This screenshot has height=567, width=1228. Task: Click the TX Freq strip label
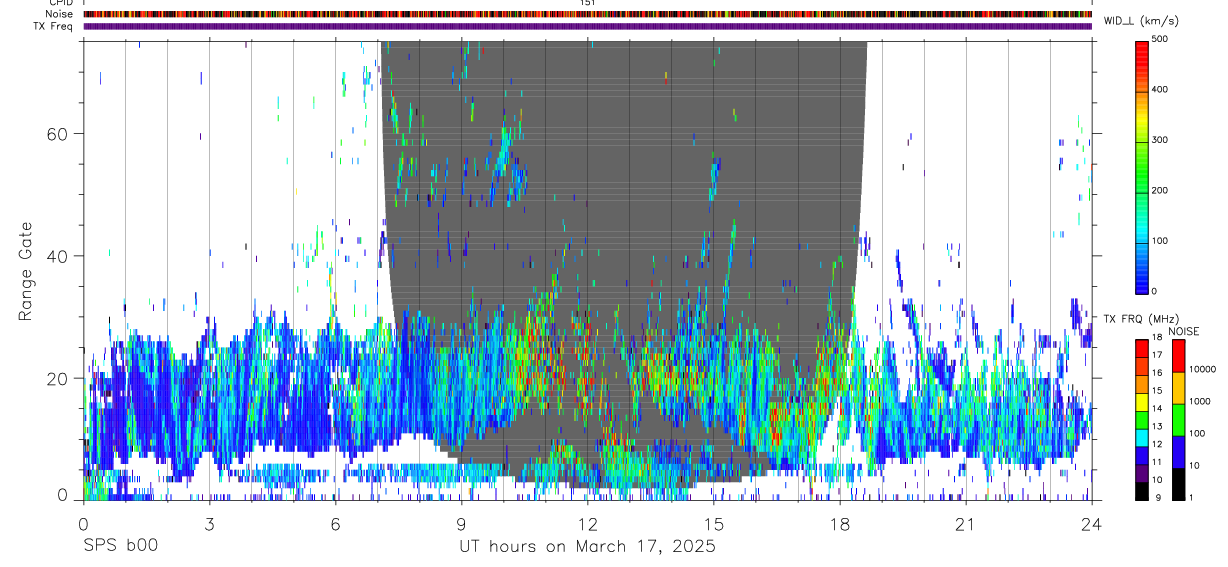point(53,26)
